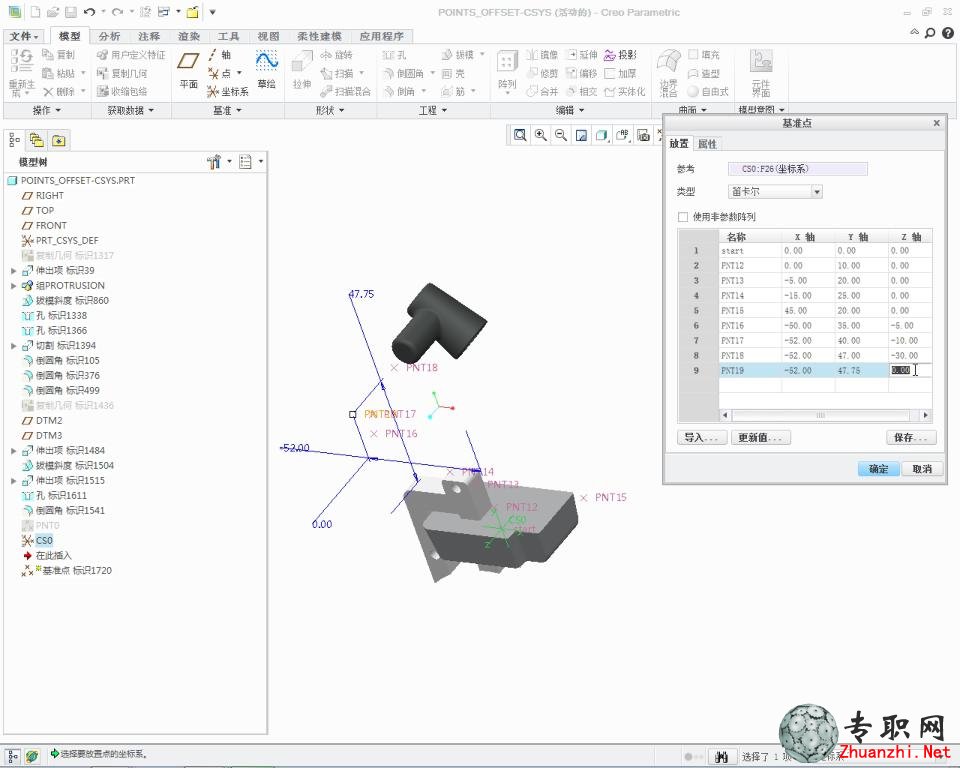
Task: Expand the 伸出项 标识1484 tree node
Action: (13, 450)
